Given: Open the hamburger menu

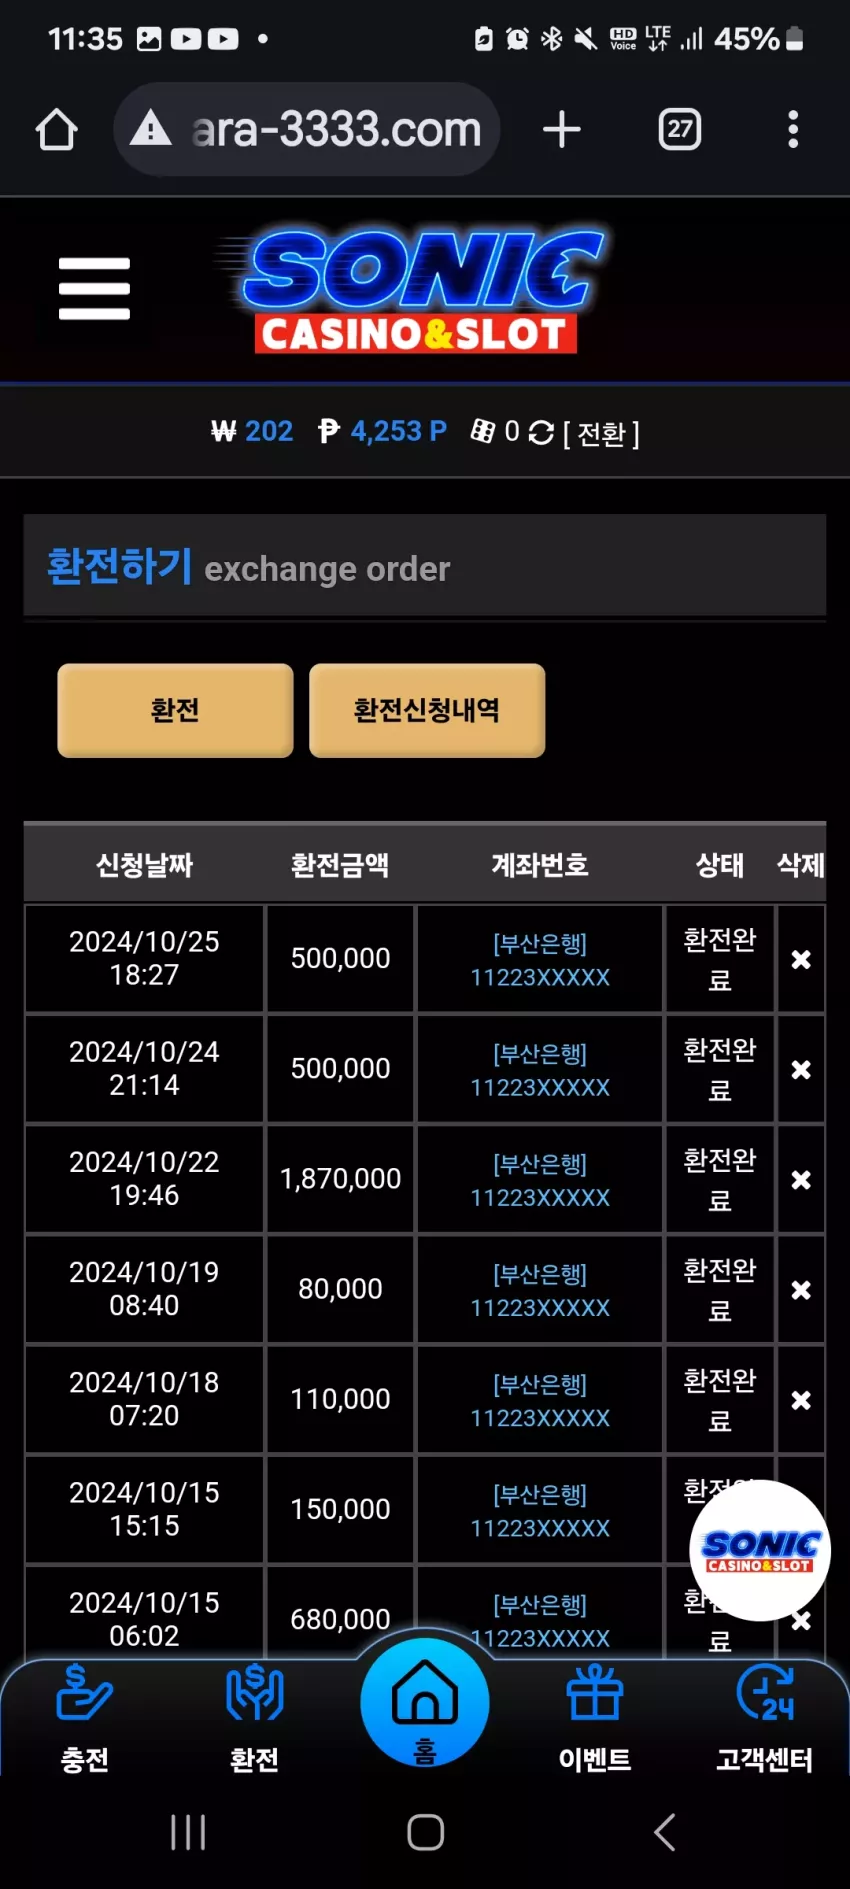Looking at the screenshot, I should coord(94,289).
